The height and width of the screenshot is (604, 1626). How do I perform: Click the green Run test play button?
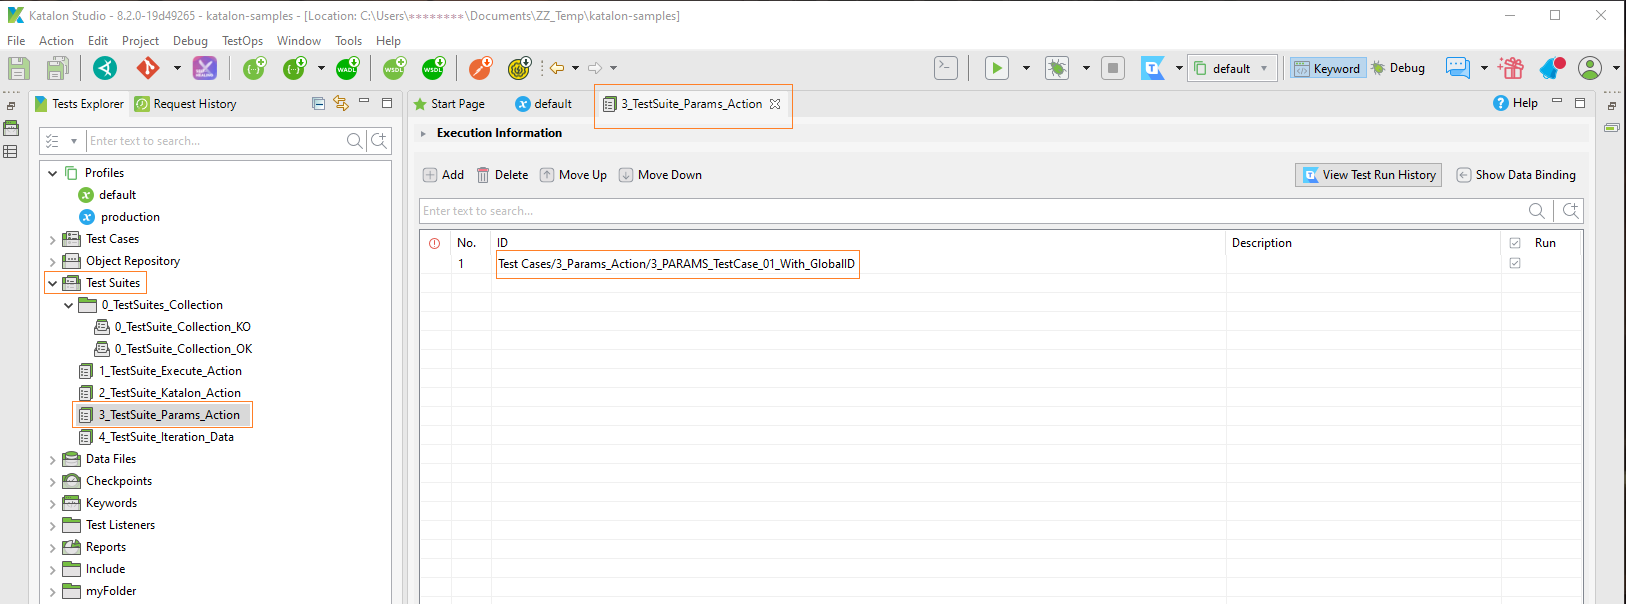996,68
